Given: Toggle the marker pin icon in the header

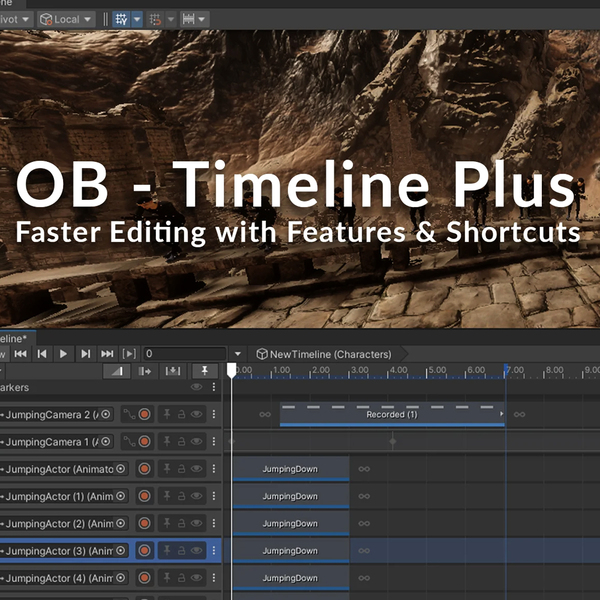Looking at the screenshot, I should (205, 371).
